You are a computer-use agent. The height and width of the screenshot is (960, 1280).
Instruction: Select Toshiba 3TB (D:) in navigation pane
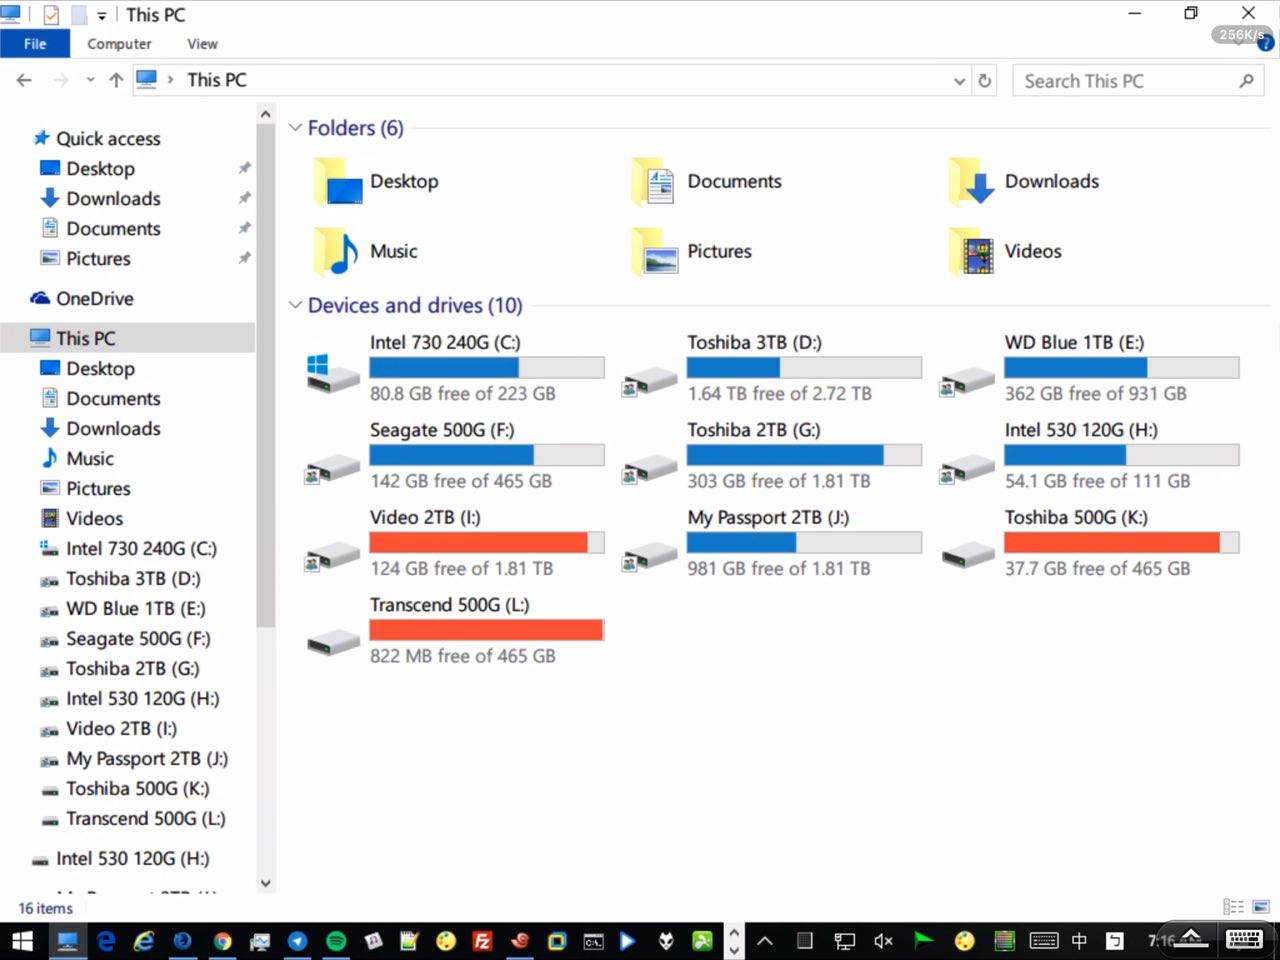(x=133, y=578)
